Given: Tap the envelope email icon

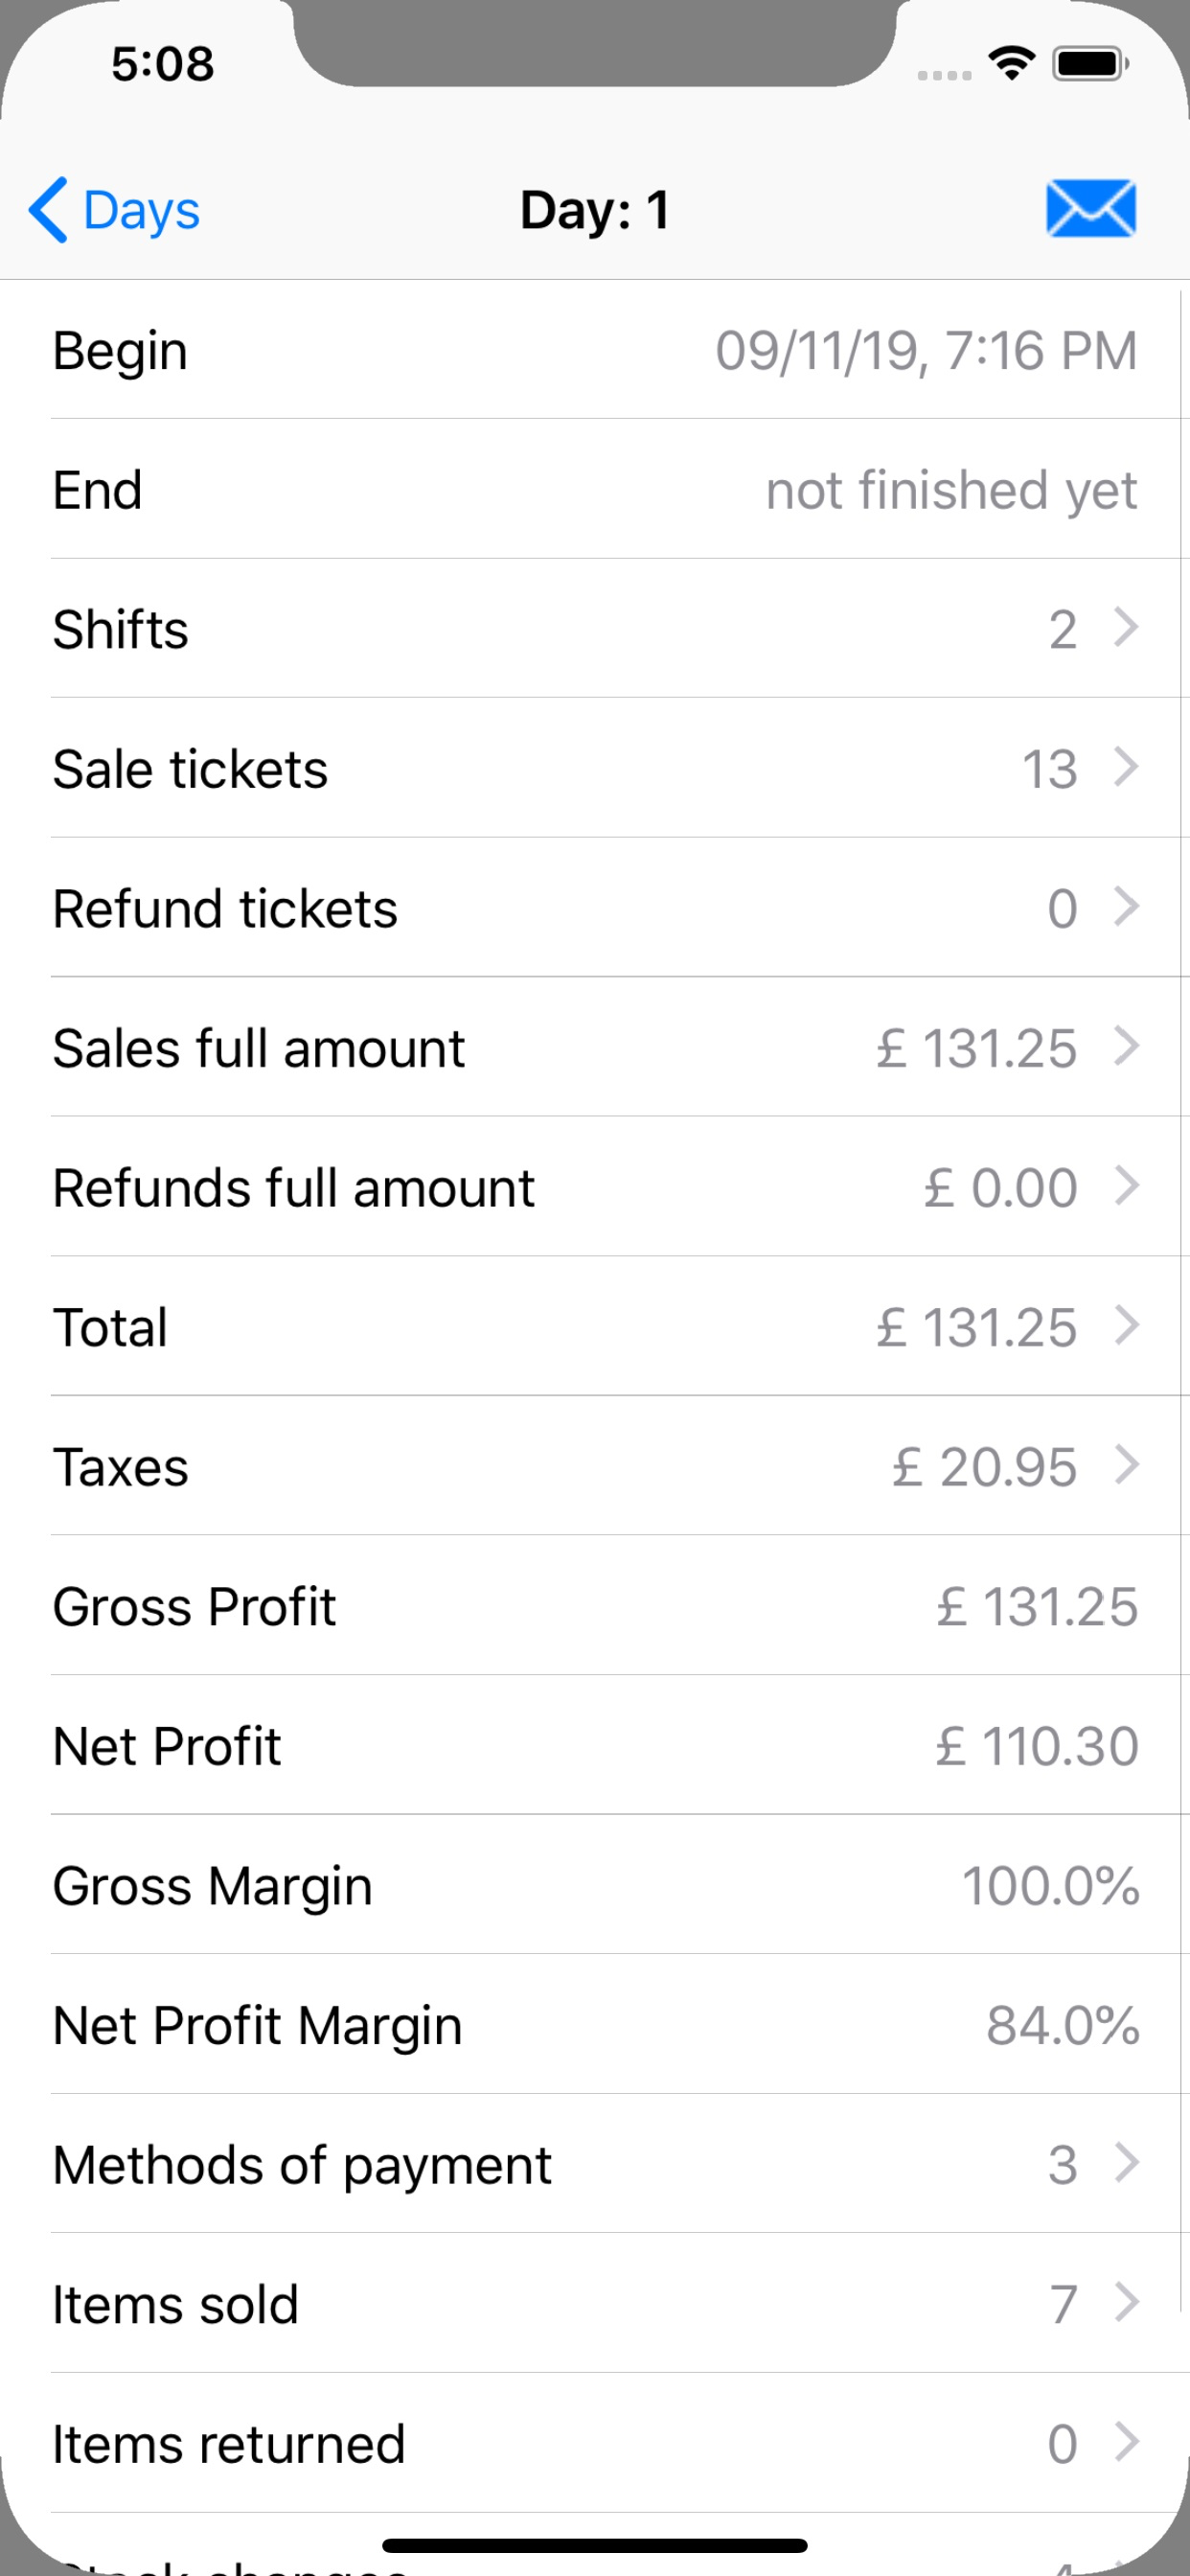Looking at the screenshot, I should click(1090, 209).
